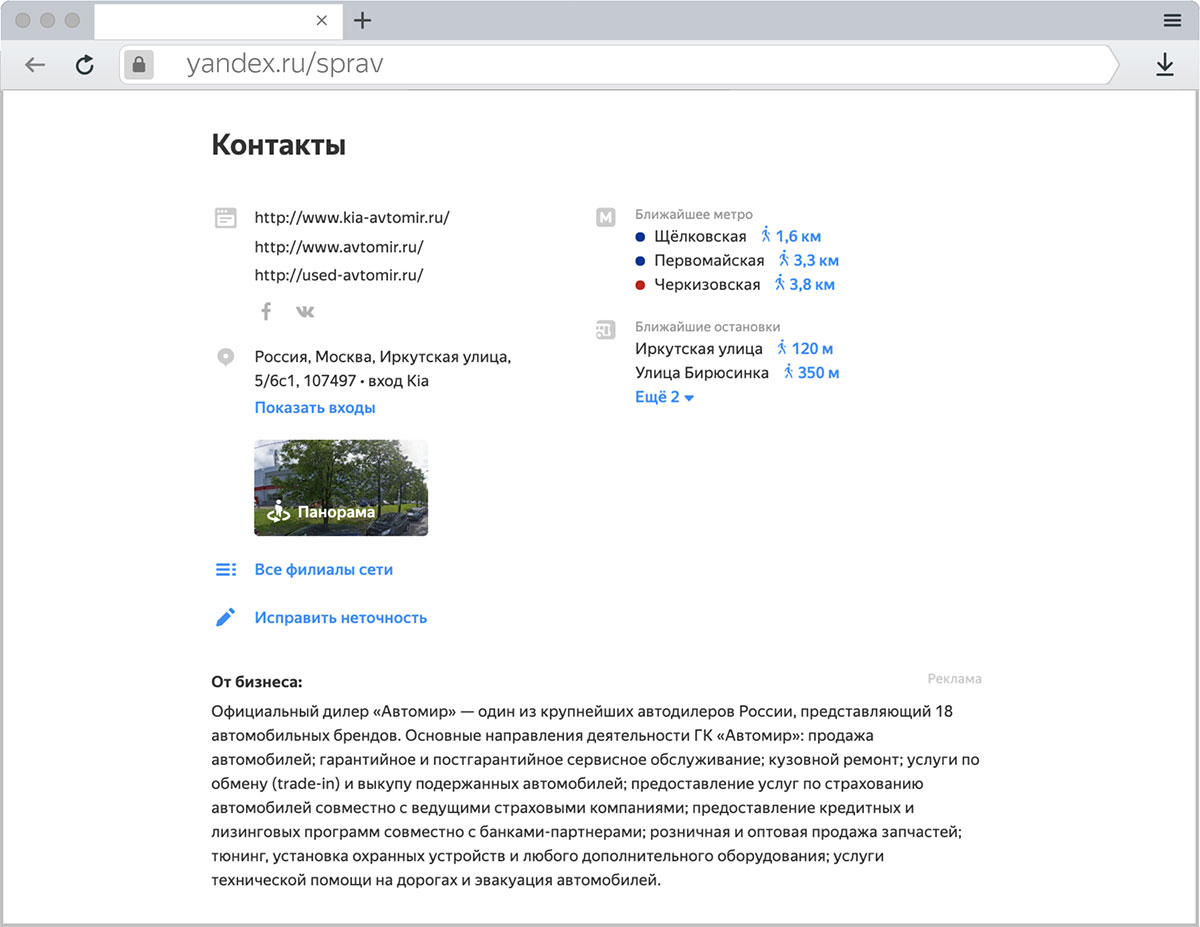Open the hamburger browser menu

point(1172,20)
